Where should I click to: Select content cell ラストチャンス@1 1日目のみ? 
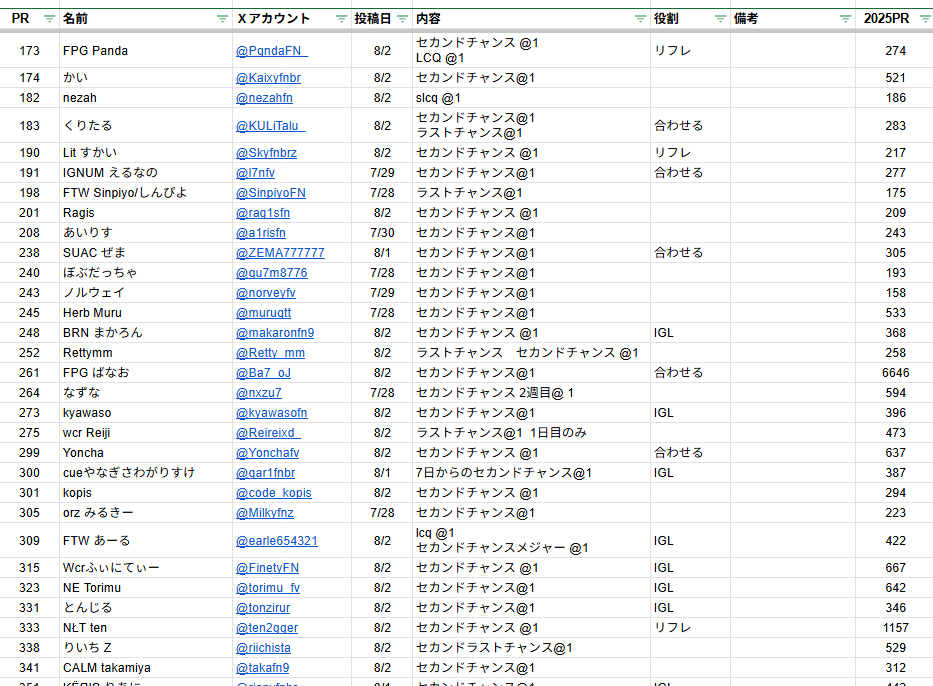point(531,433)
